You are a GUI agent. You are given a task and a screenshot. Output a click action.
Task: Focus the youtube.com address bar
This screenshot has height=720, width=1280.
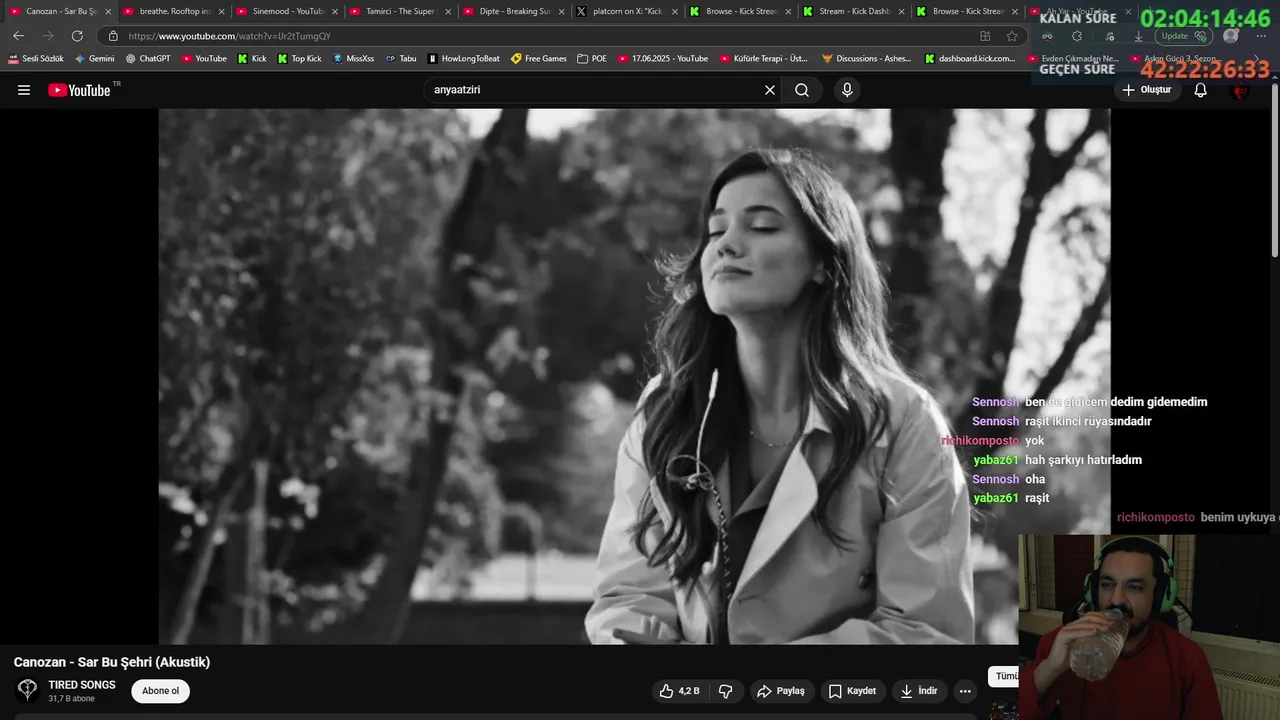(x=540, y=36)
